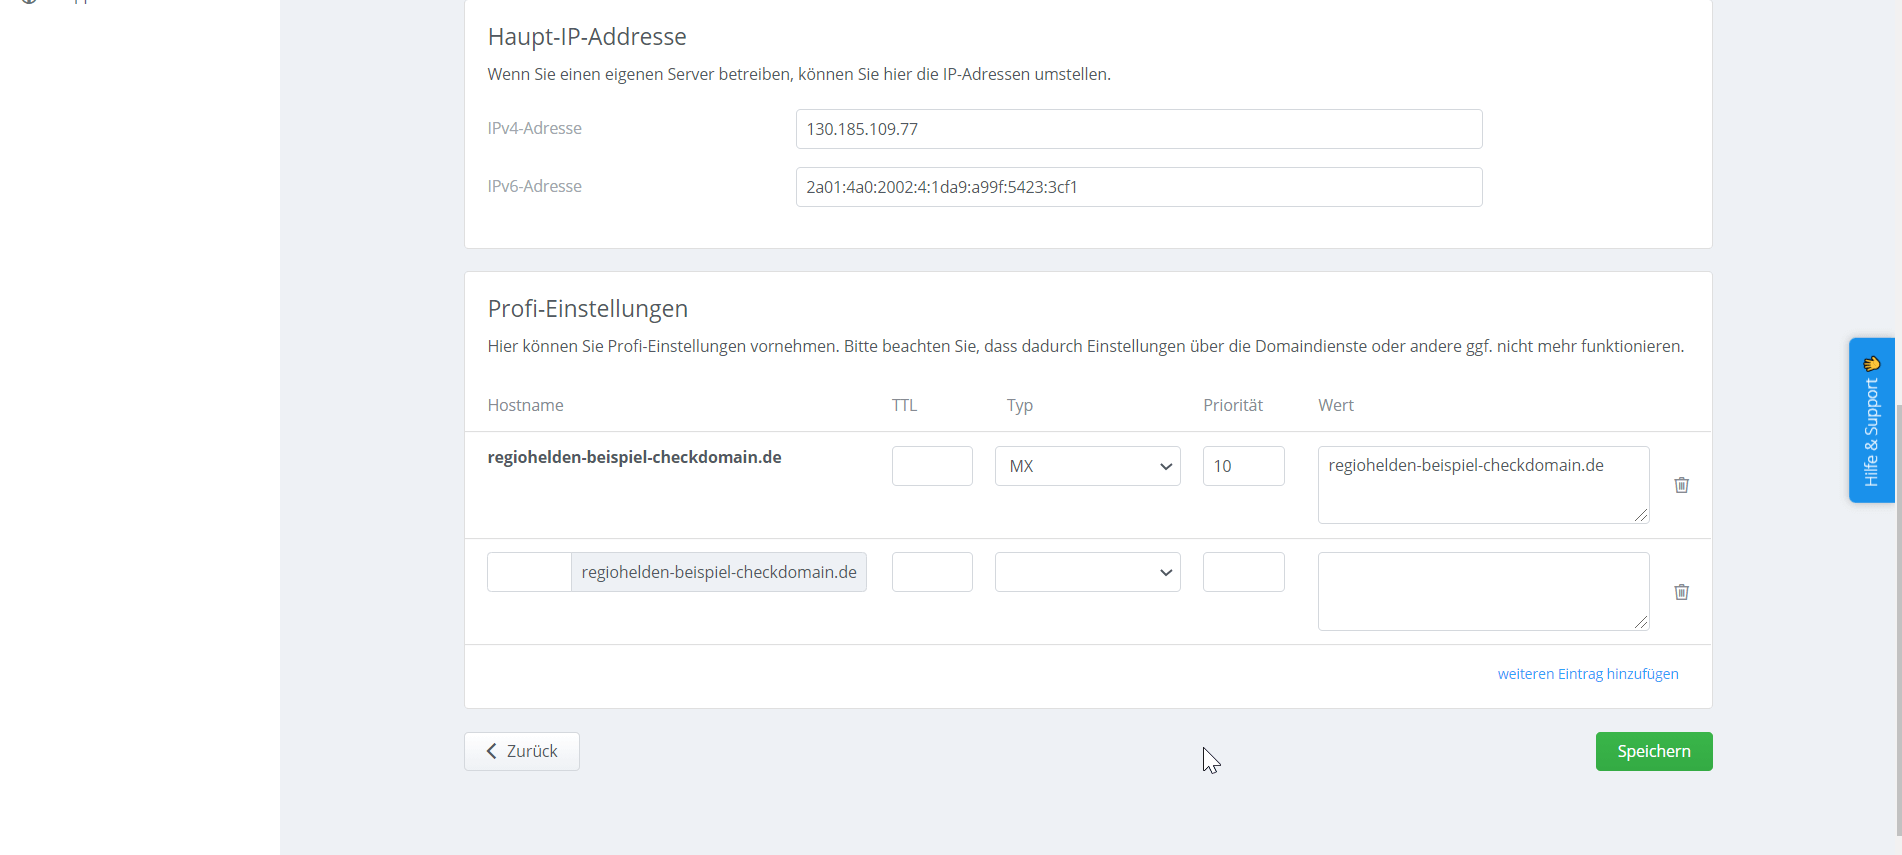Click the TTL field of the MX record
Viewport: 1902px width, 855px height.
[932, 466]
